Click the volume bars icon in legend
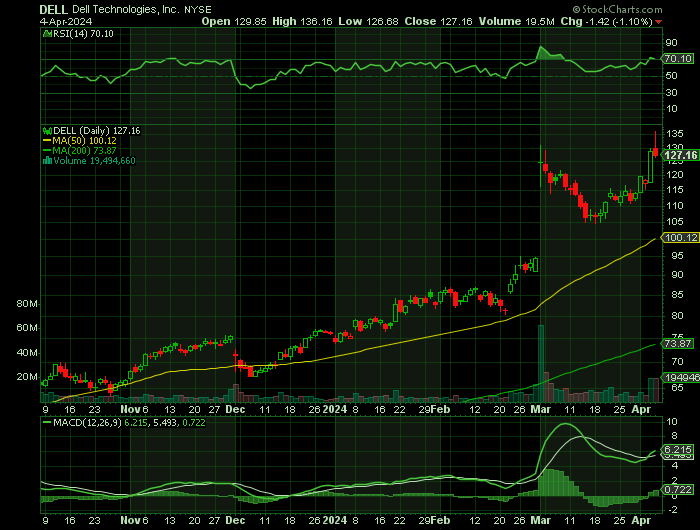The height and width of the screenshot is (530, 700). pos(47,161)
